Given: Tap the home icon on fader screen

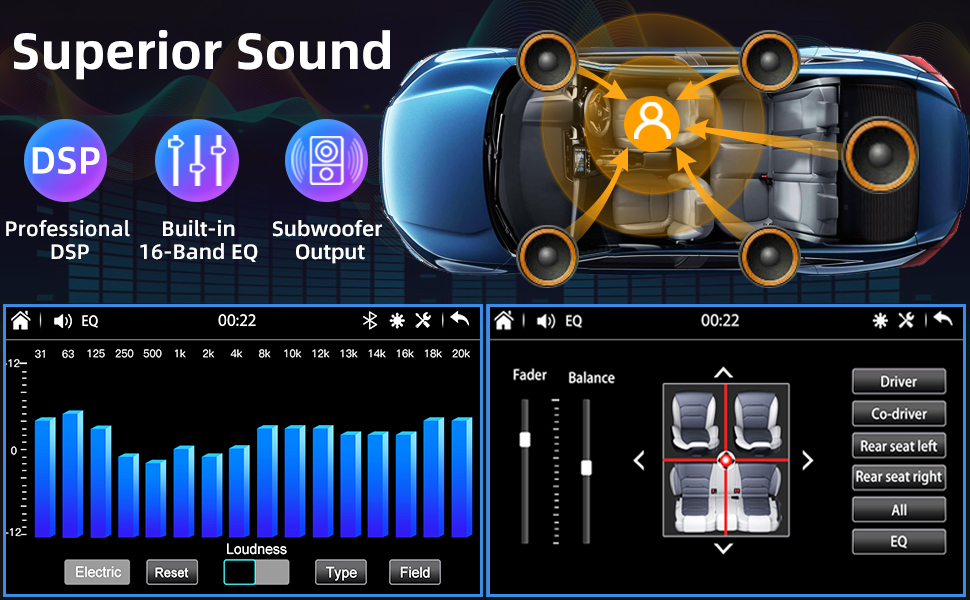Looking at the screenshot, I should point(504,321).
